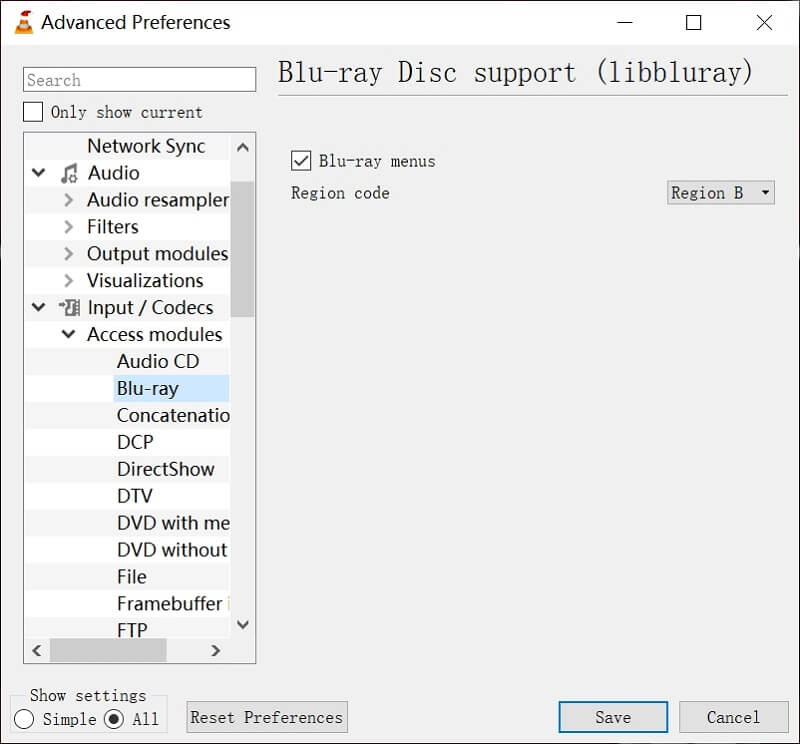Select the Concatenation module entry
The width and height of the screenshot is (800, 744).
pos(173,415)
